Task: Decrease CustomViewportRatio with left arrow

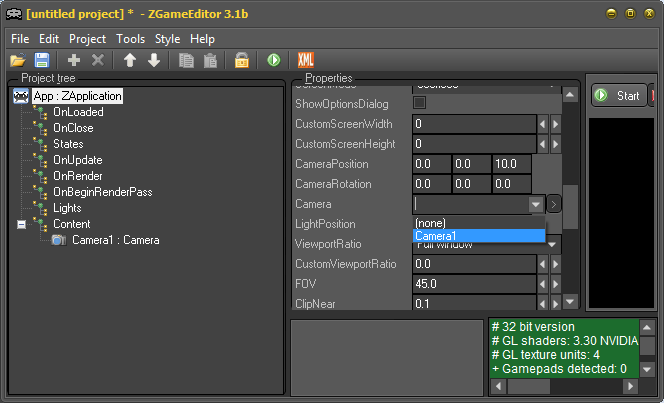Action: [542, 265]
